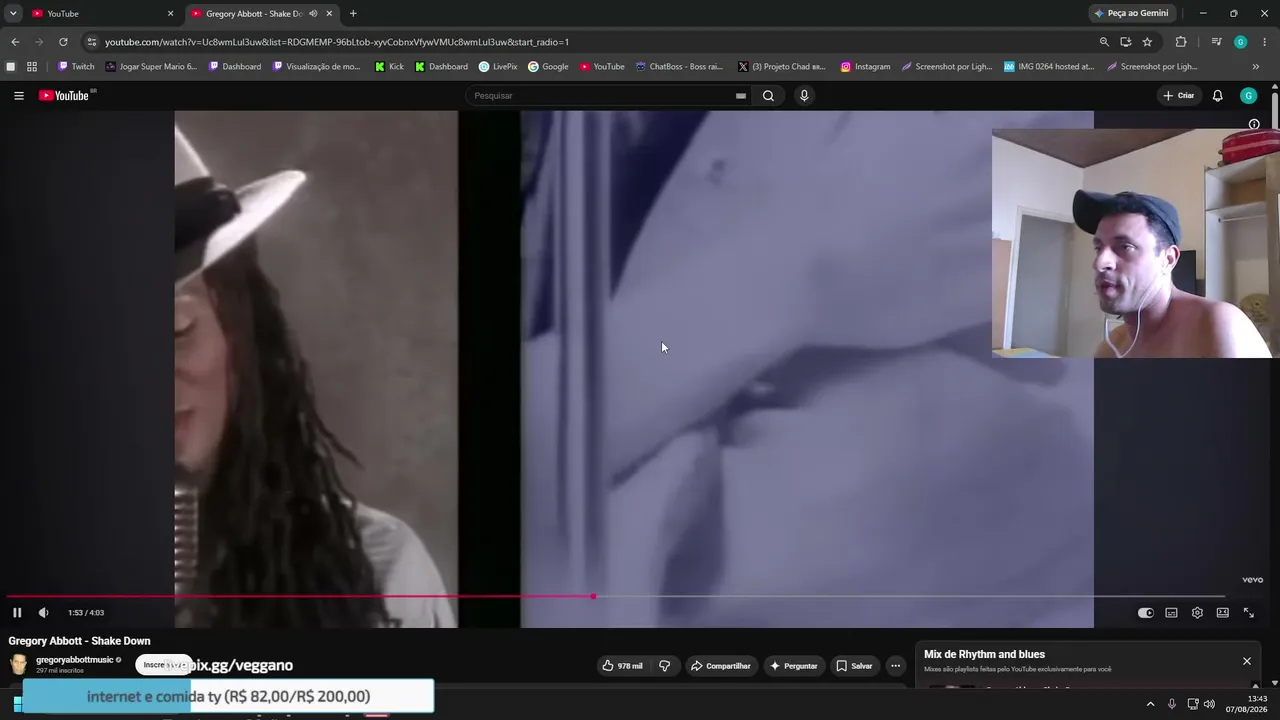The height and width of the screenshot is (720, 1280).
Task: Bookmark this page with the star
Action: [1147, 42]
